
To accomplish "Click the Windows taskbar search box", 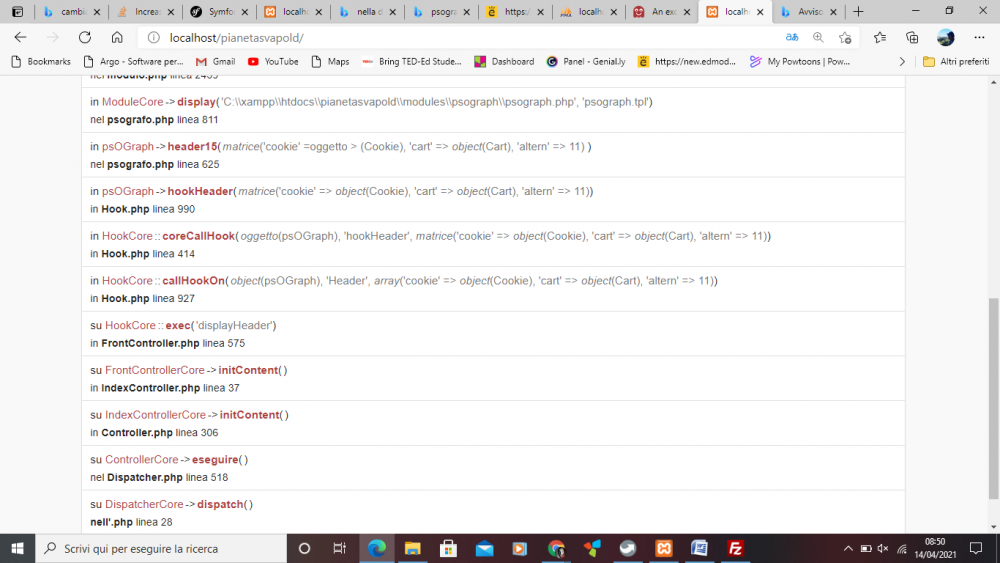I will coord(161,548).
